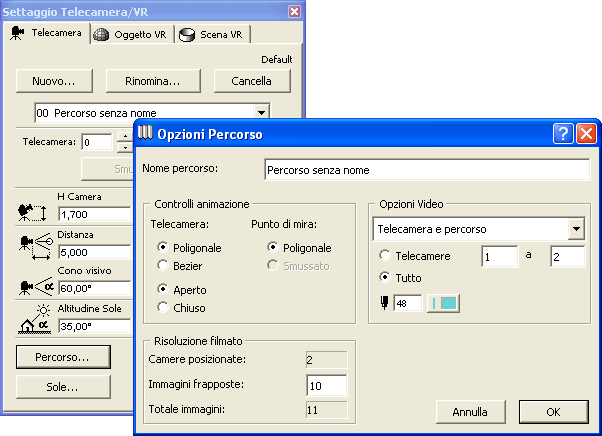This screenshot has height=436, width=602.
Task: Expand the 00 Percorso senza nome dropdown
Action: (260, 113)
